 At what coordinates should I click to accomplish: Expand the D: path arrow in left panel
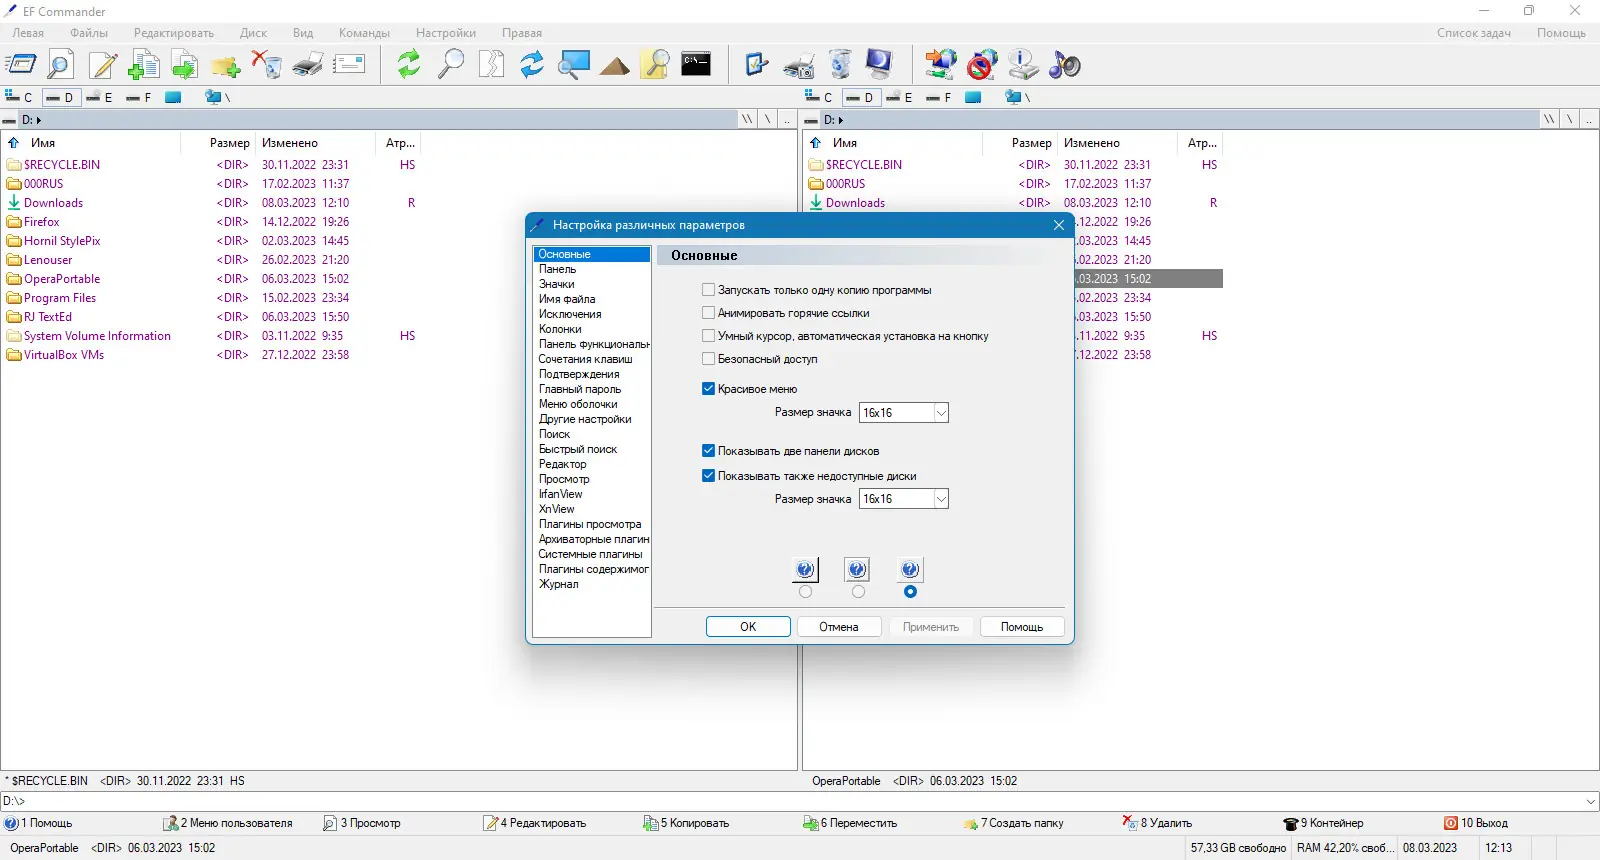(39, 120)
